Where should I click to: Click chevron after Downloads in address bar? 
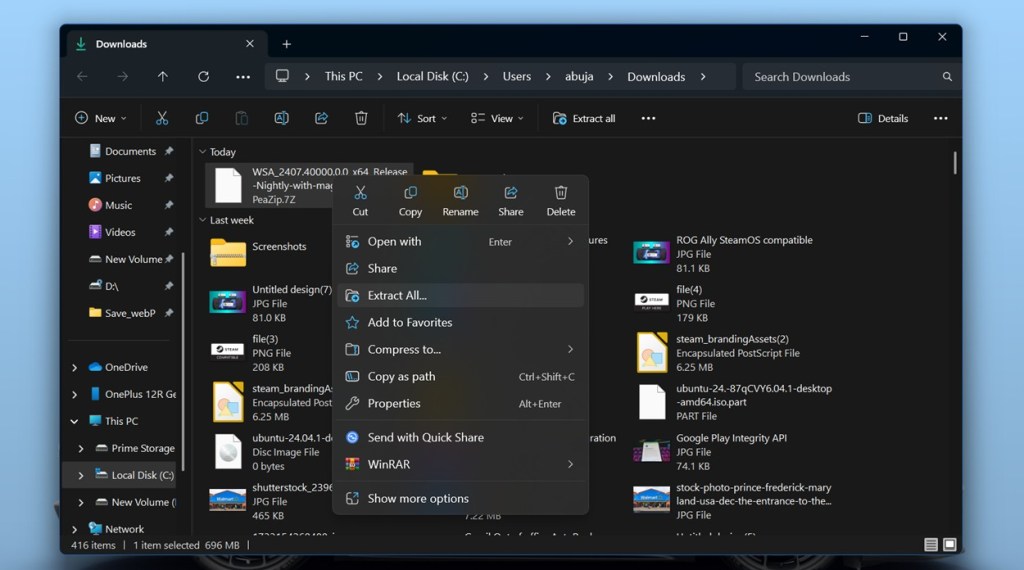point(703,76)
